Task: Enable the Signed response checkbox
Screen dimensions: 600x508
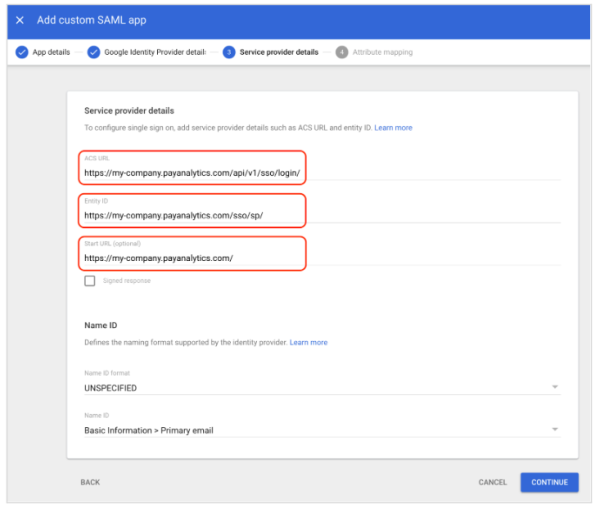Action: [90, 281]
